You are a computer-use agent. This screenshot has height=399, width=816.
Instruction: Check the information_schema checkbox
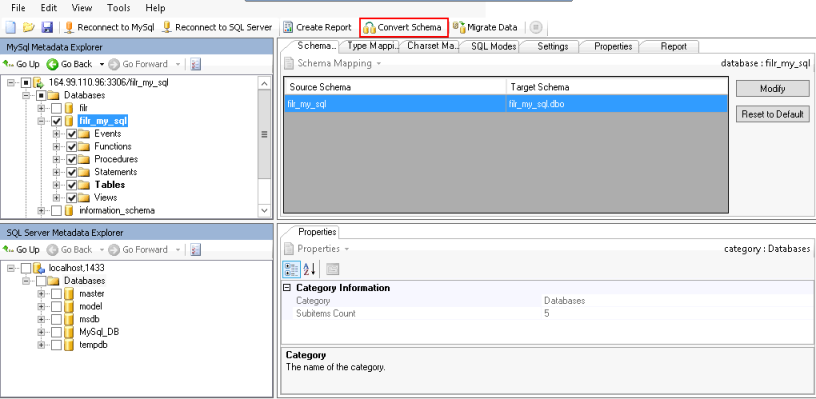click(x=56, y=211)
